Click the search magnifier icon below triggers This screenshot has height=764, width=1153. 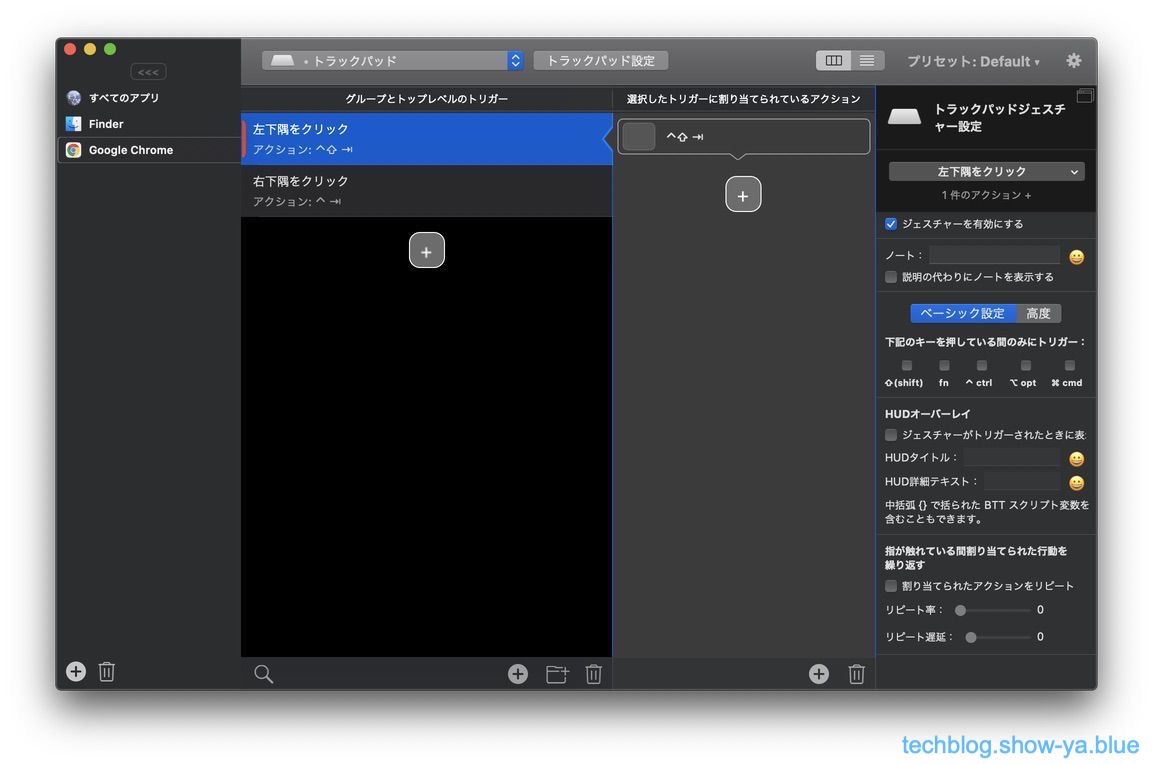(x=263, y=674)
